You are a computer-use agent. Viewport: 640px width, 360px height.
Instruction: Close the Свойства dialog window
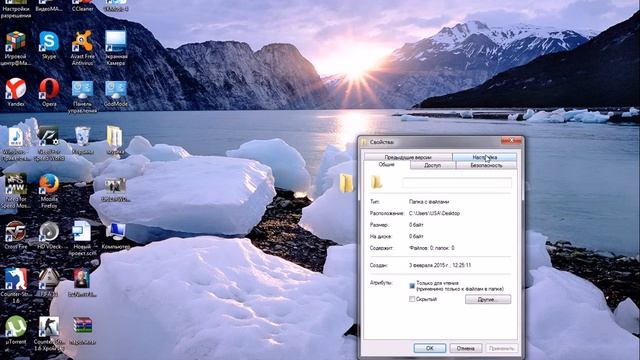511,141
